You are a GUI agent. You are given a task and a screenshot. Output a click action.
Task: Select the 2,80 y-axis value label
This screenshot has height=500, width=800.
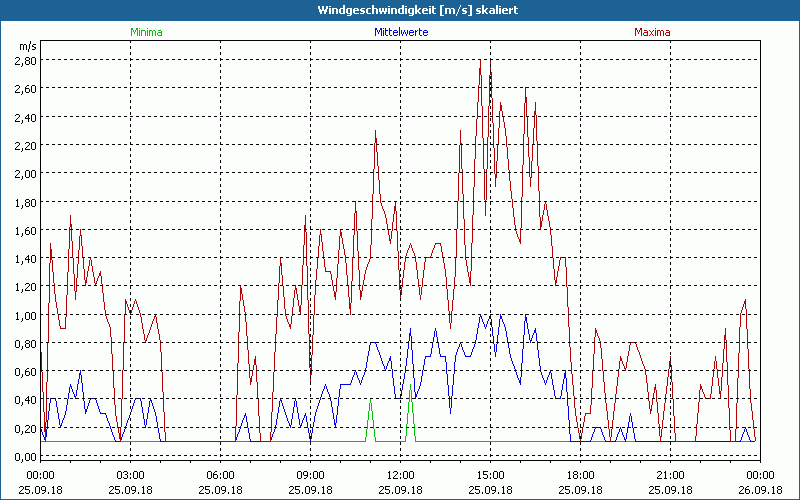[x=25, y=60]
